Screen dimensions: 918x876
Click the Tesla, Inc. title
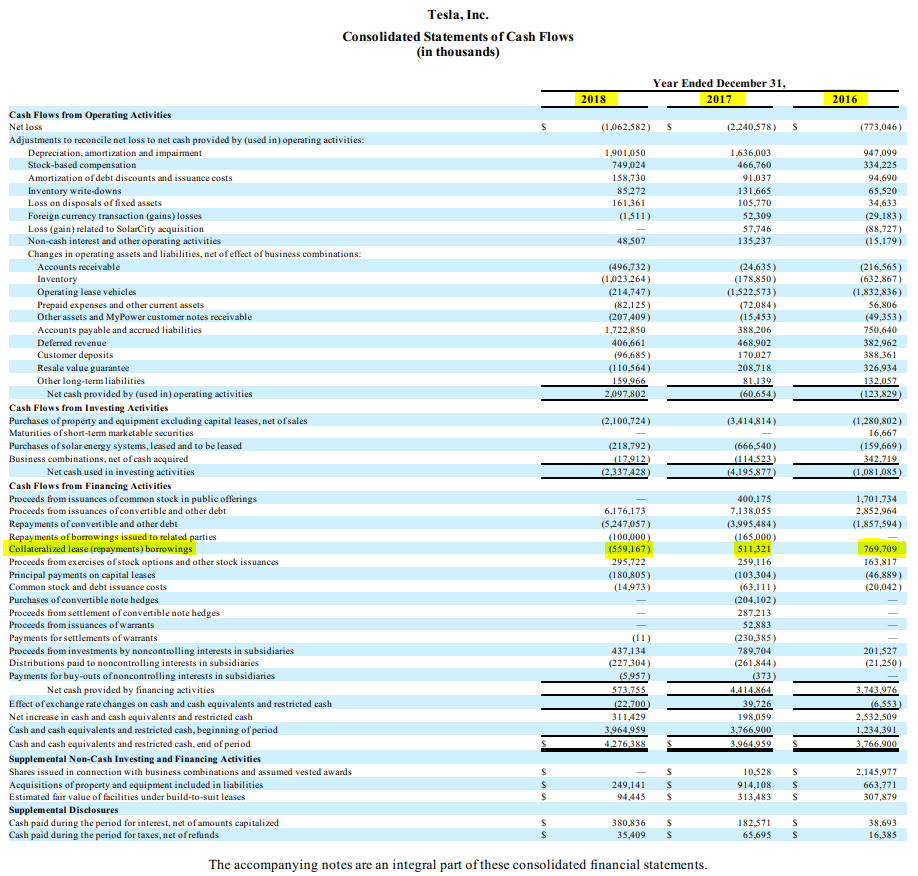pos(458,15)
